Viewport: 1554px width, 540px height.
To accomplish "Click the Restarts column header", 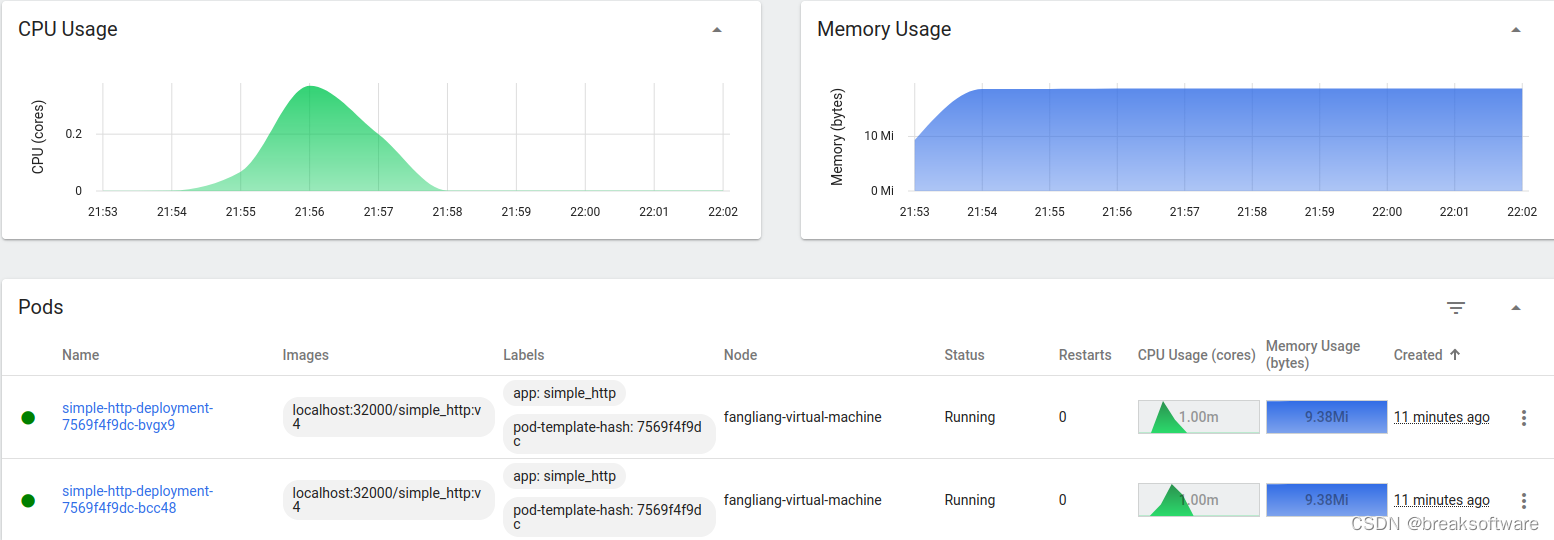I will pyautogui.click(x=1085, y=355).
